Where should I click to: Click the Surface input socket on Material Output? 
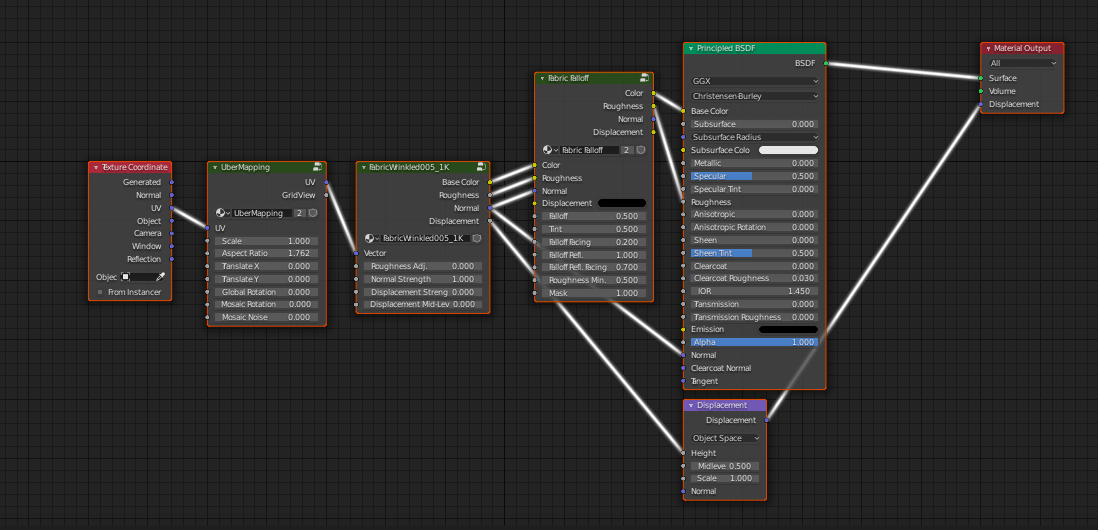point(981,78)
